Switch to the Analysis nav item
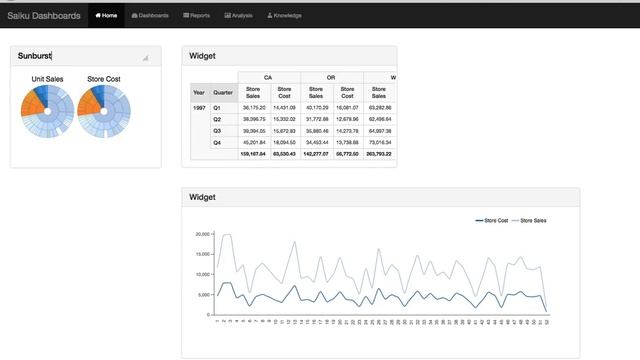 pyautogui.click(x=238, y=16)
